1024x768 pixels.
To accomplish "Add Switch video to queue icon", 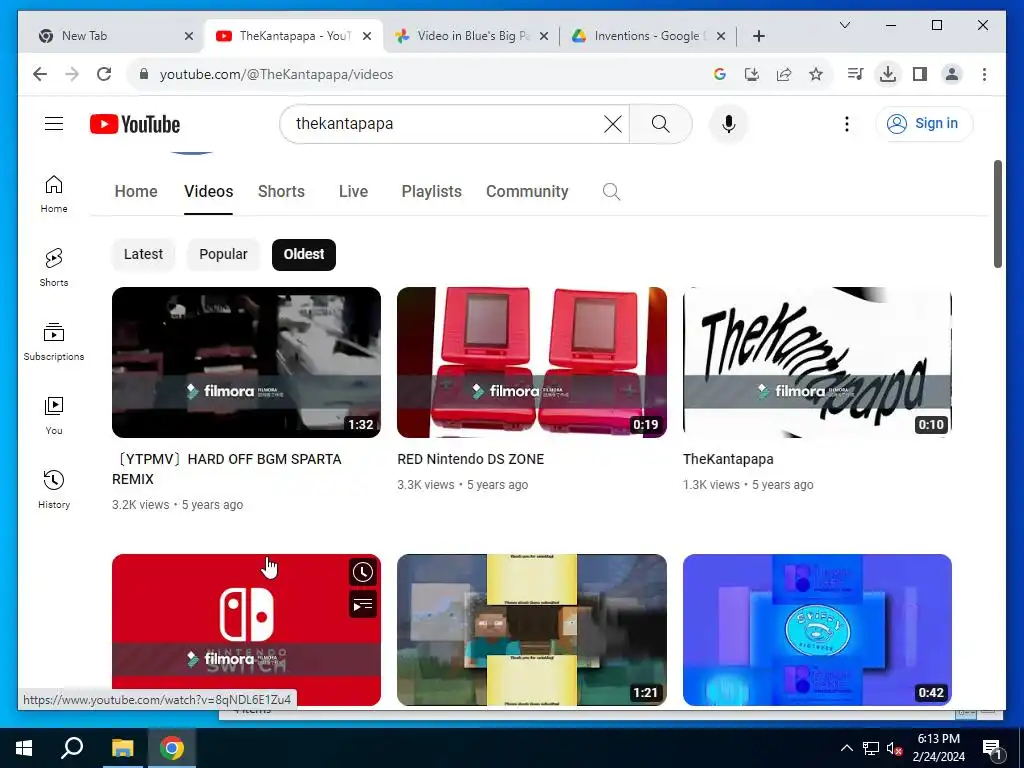I will click(362, 605).
